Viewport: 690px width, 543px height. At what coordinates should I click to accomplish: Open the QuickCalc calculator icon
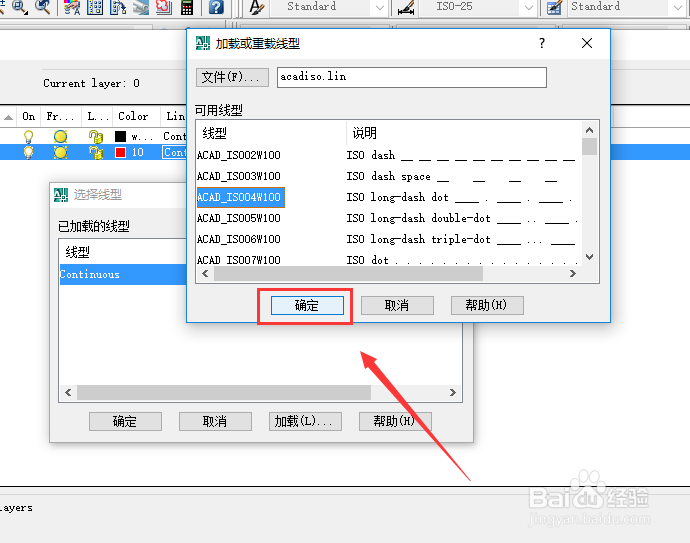(187, 7)
